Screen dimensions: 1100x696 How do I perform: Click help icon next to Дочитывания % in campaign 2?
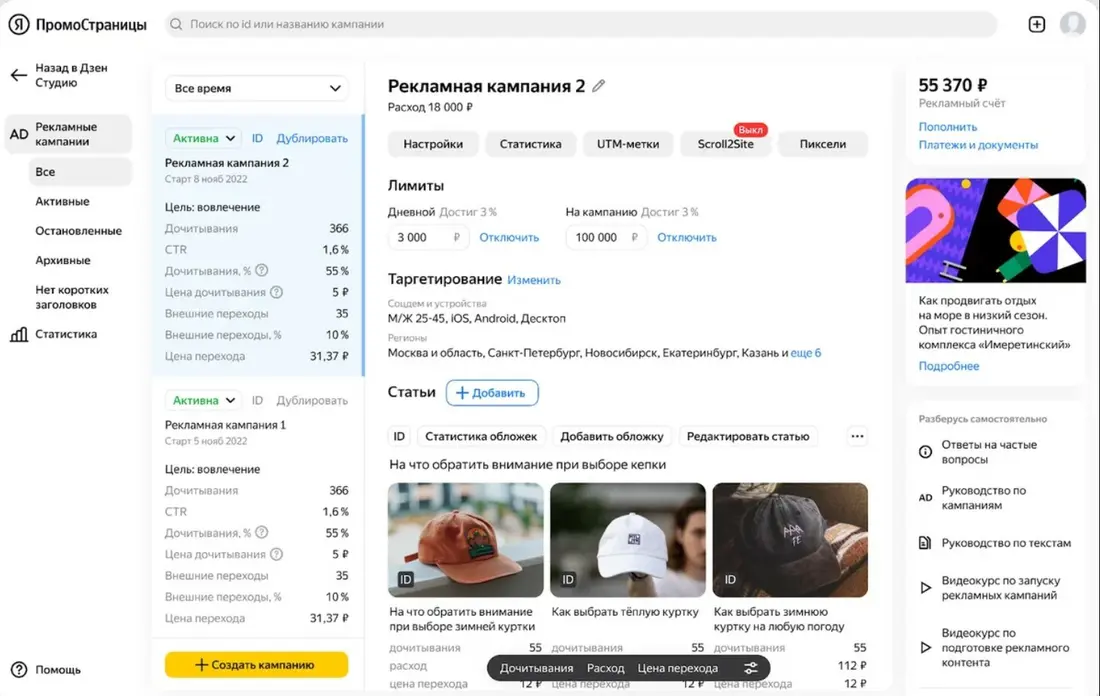click(x=262, y=270)
